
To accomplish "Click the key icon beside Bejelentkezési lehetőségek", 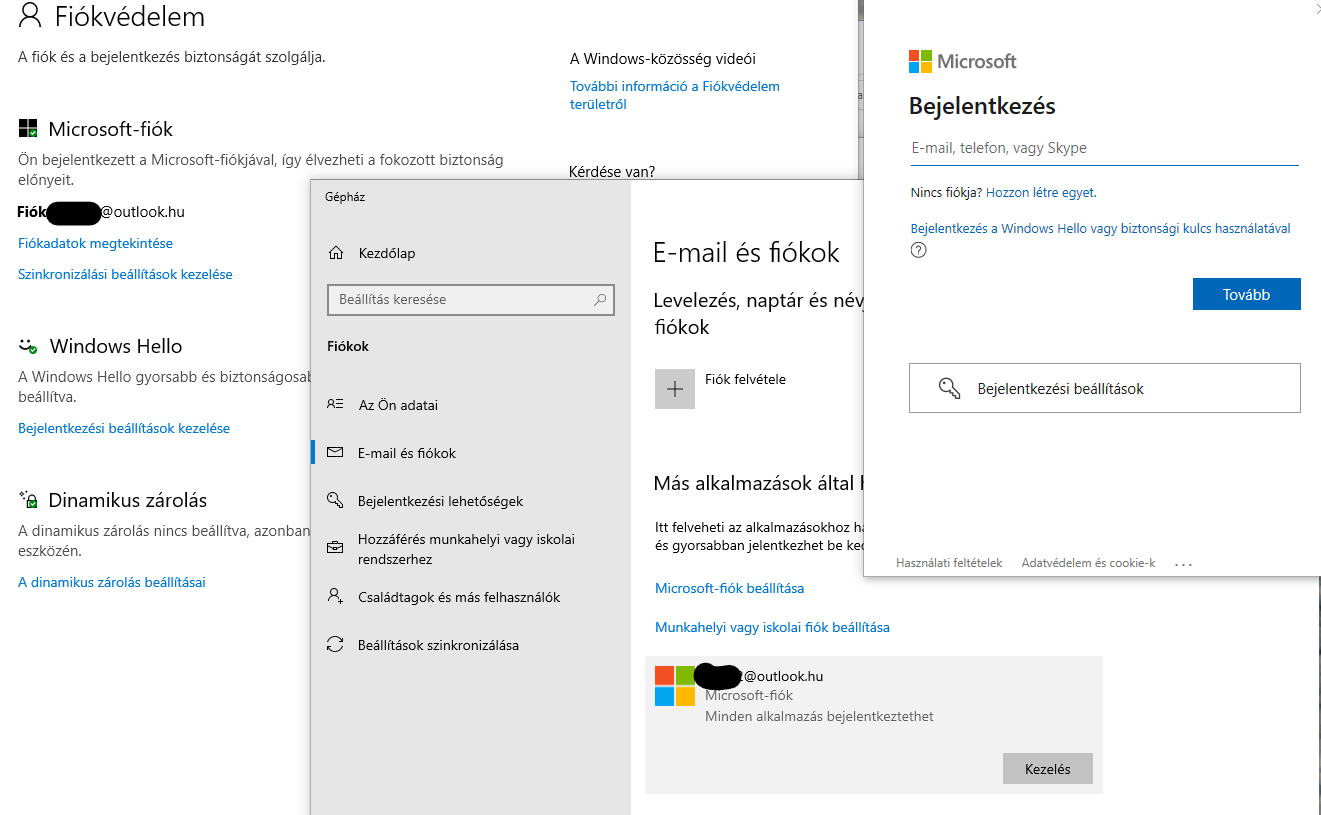I will 335,501.
